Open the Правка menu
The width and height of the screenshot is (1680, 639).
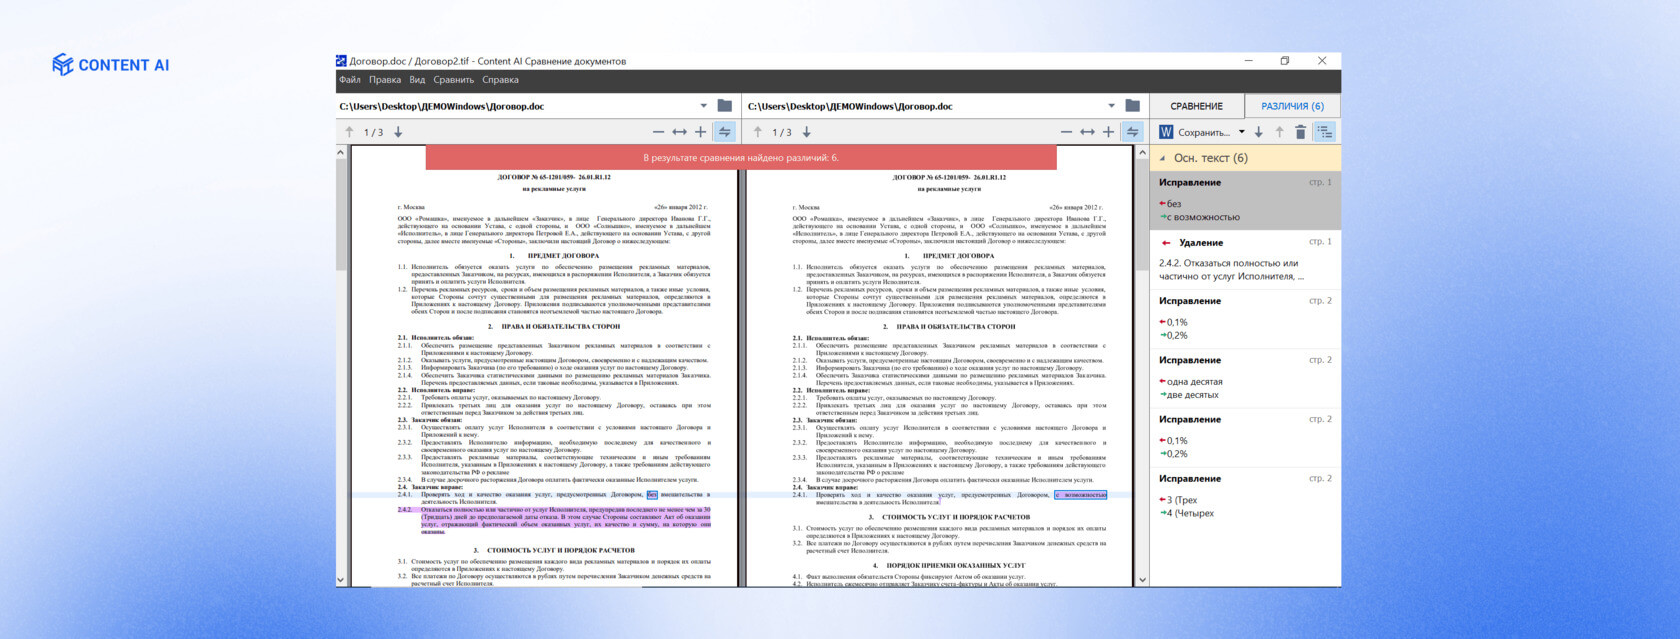(385, 80)
